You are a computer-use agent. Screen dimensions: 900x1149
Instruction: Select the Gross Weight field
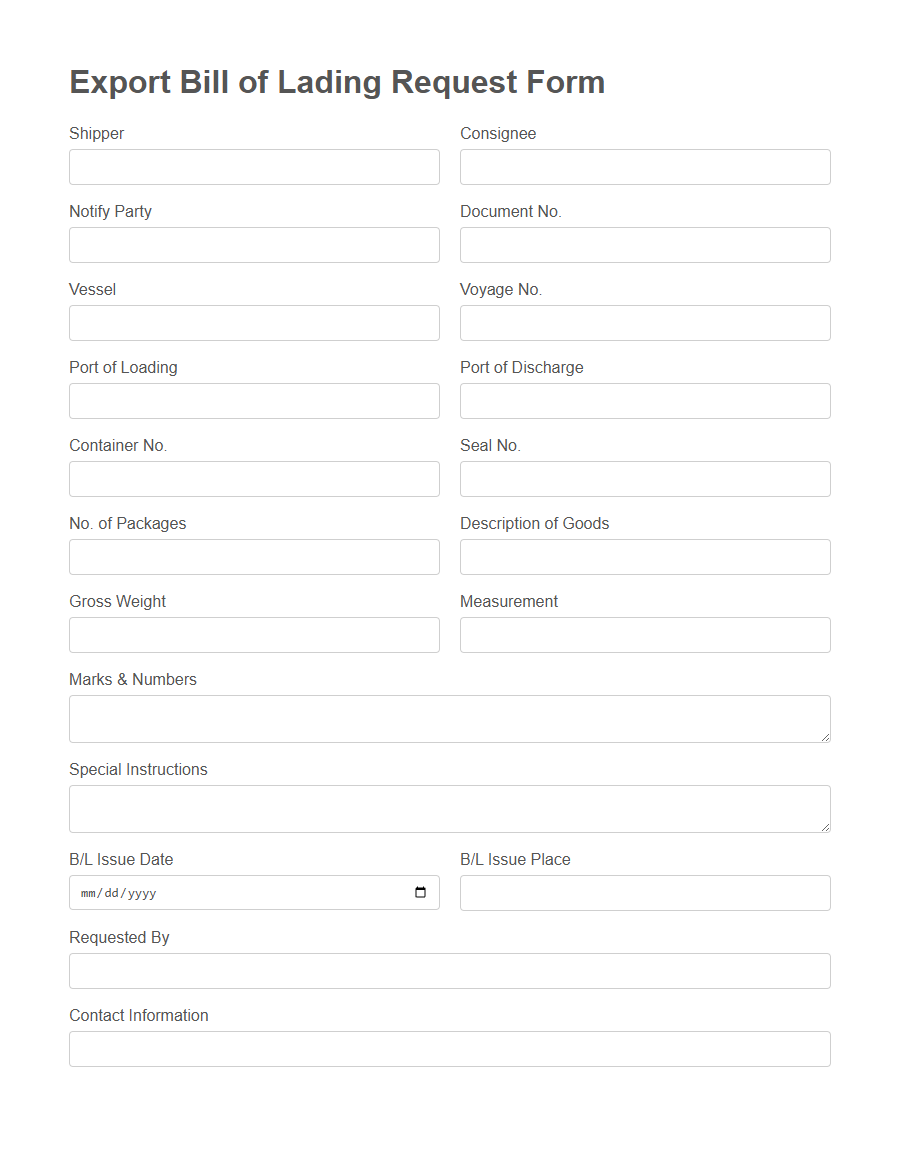(254, 635)
